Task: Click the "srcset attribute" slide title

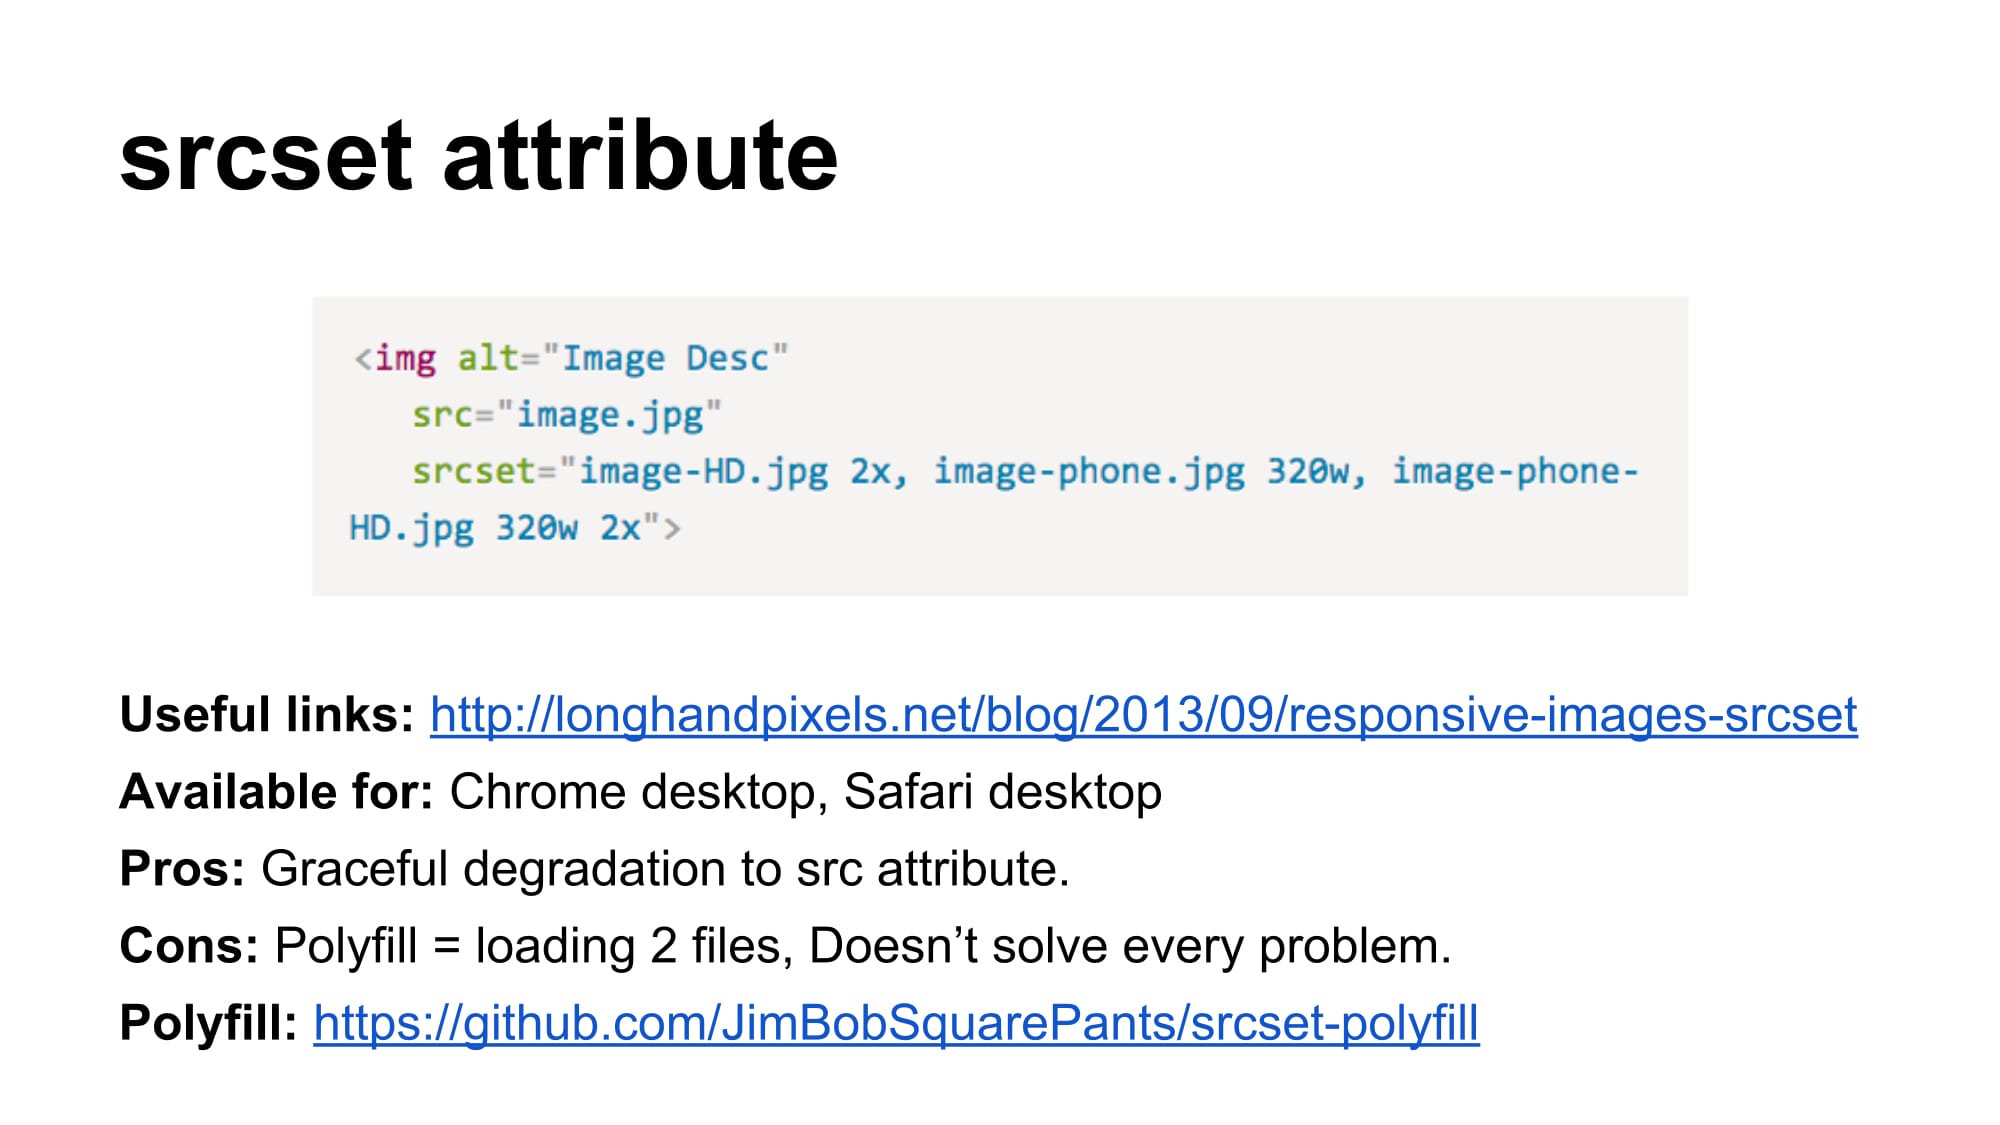Action: (x=479, y=156)
